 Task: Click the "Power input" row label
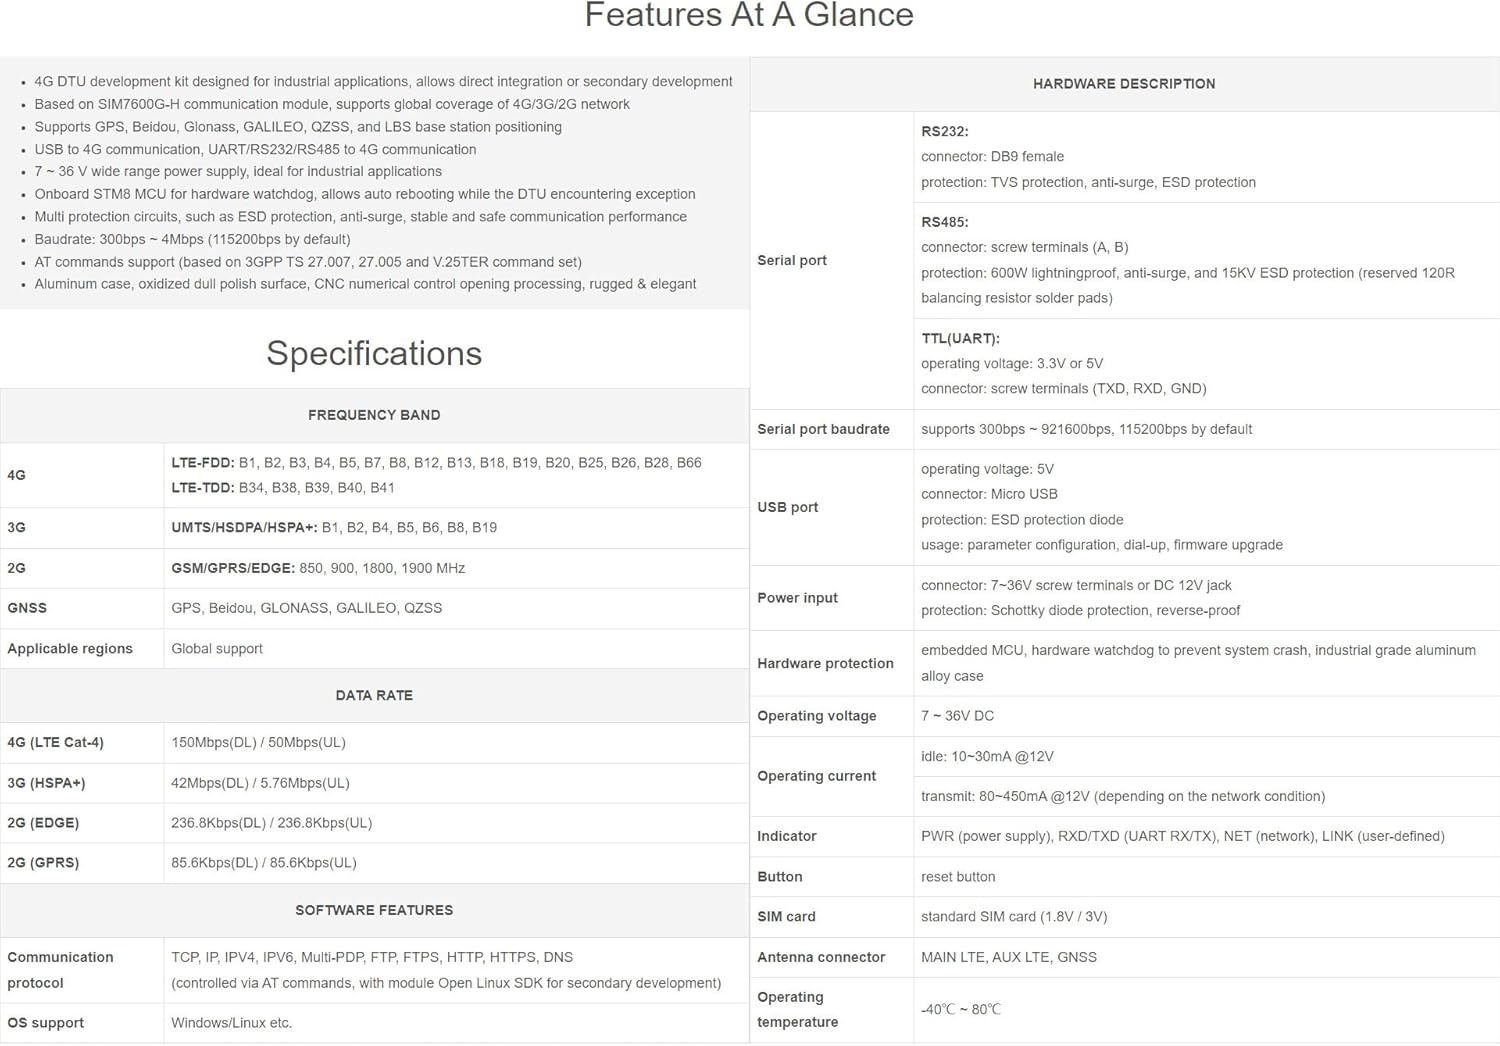coord(798,598)
